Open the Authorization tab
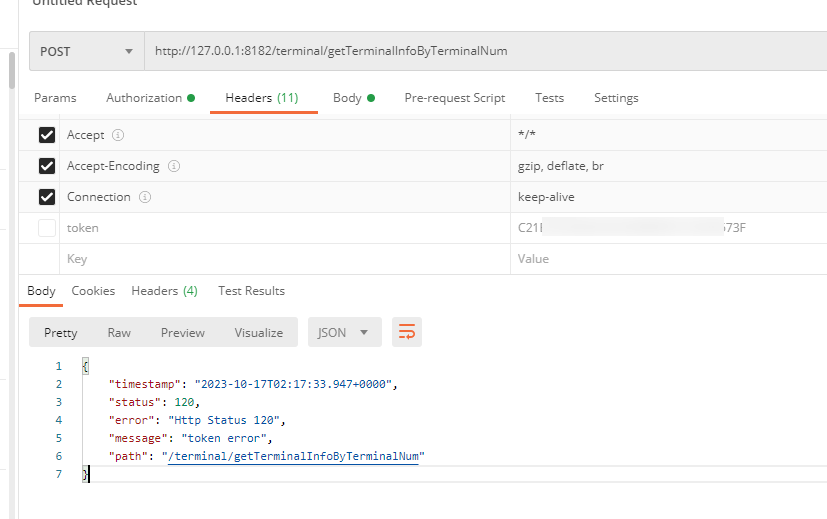The height and width of the screenshot is (519, 827). (149, 98)
